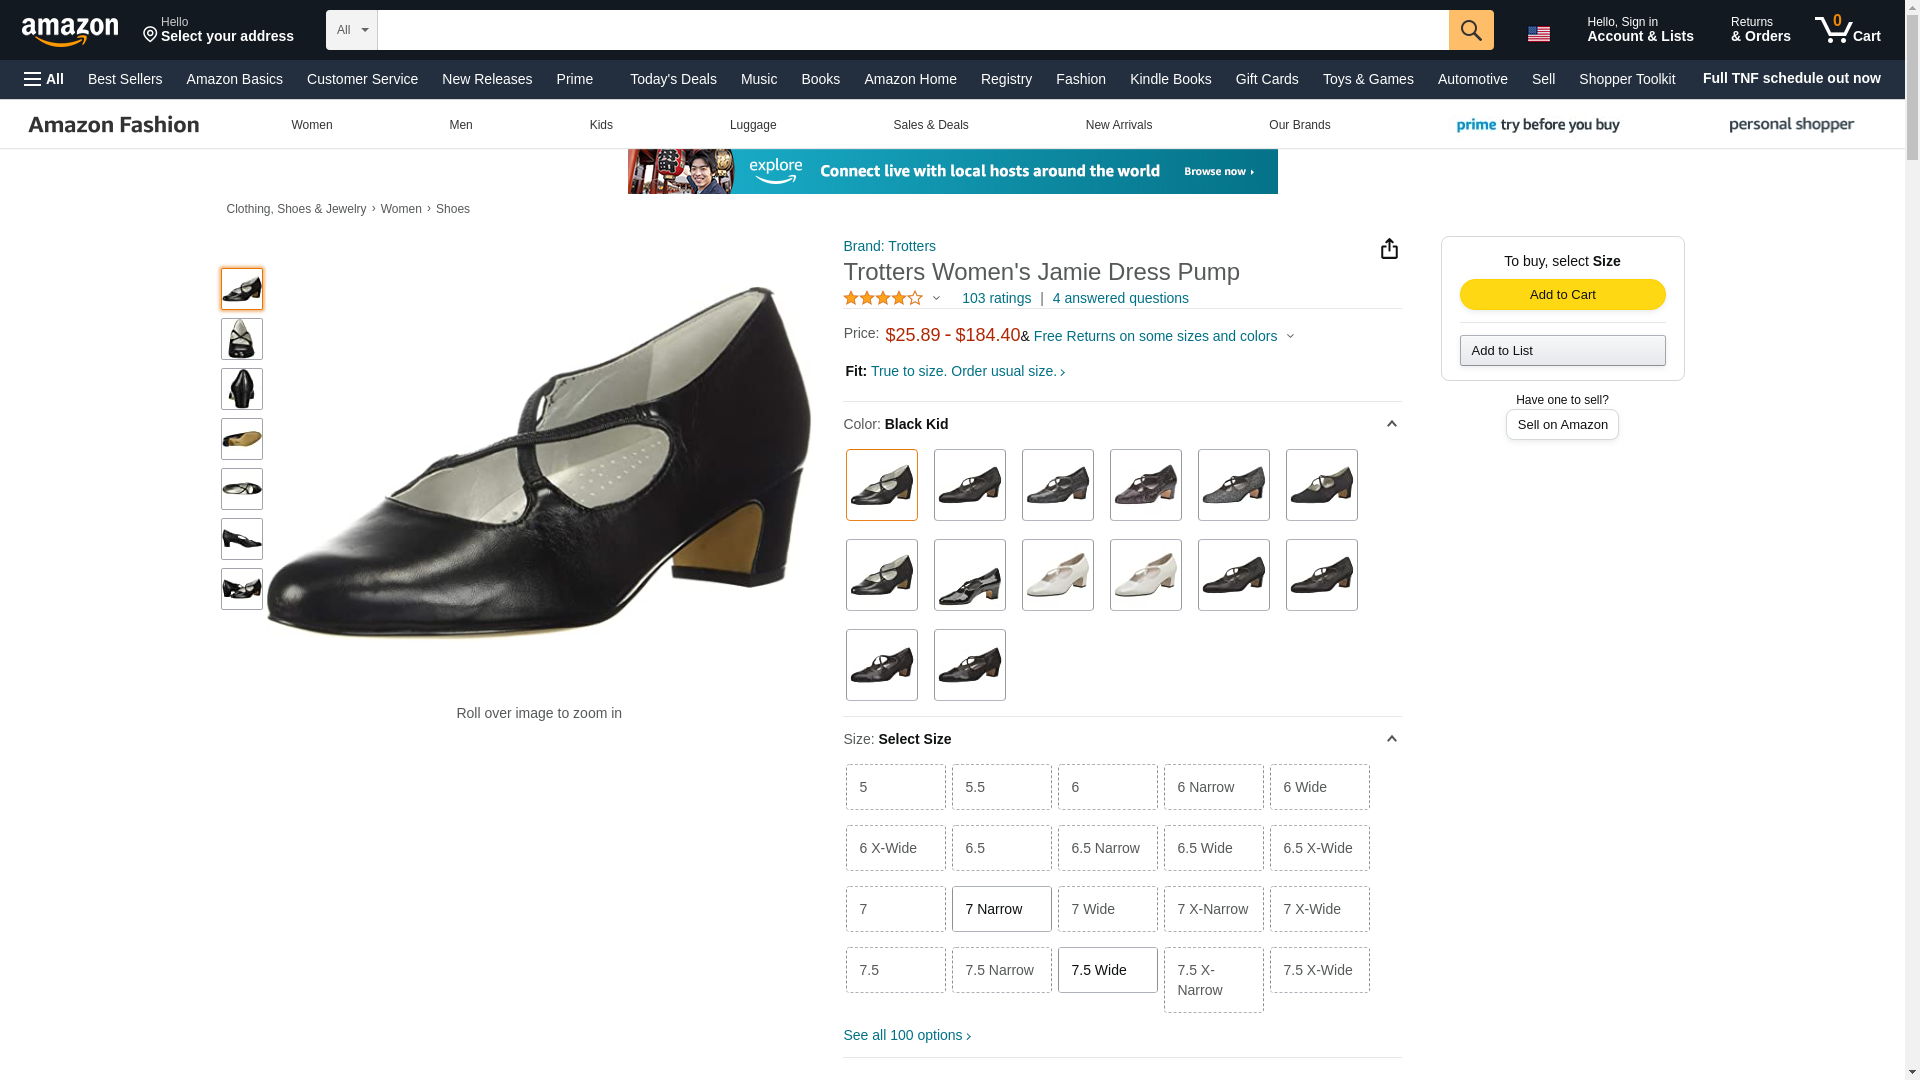Click the share icon near product title

coord(1389,249)
